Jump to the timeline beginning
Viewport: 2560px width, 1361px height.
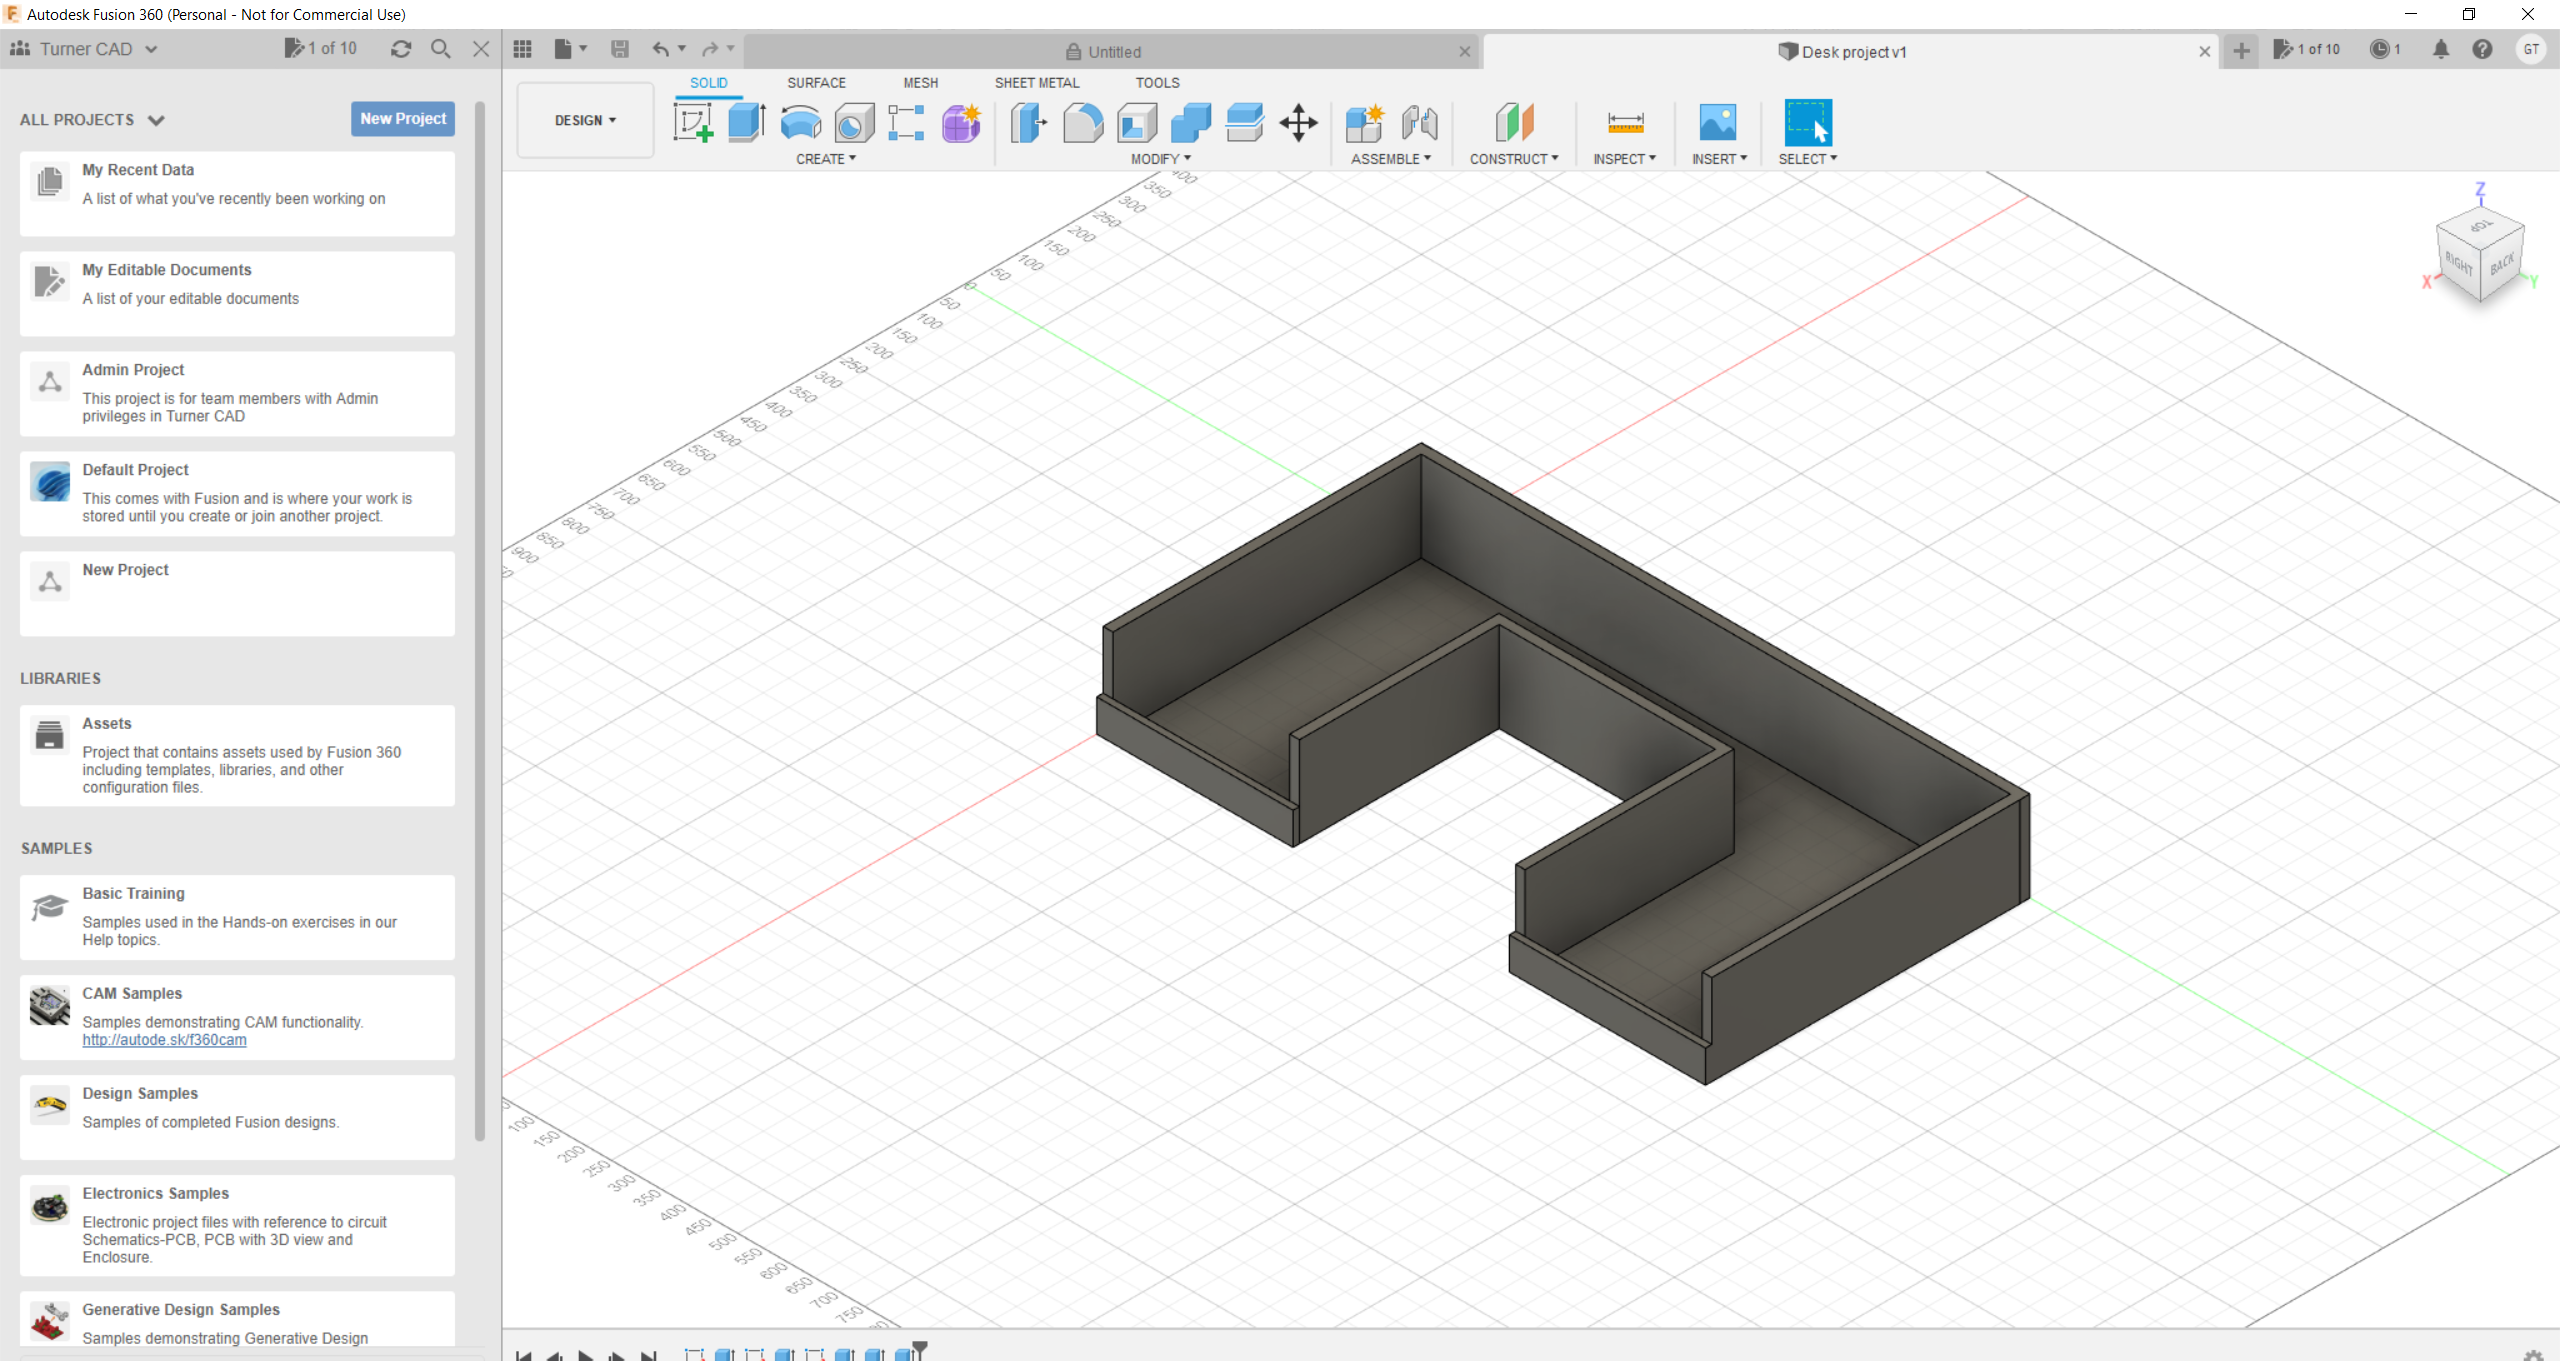point(523,1355)
